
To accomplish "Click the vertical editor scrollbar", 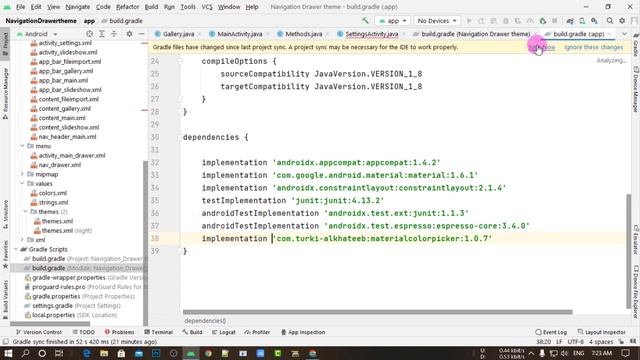I will point(629,251).
